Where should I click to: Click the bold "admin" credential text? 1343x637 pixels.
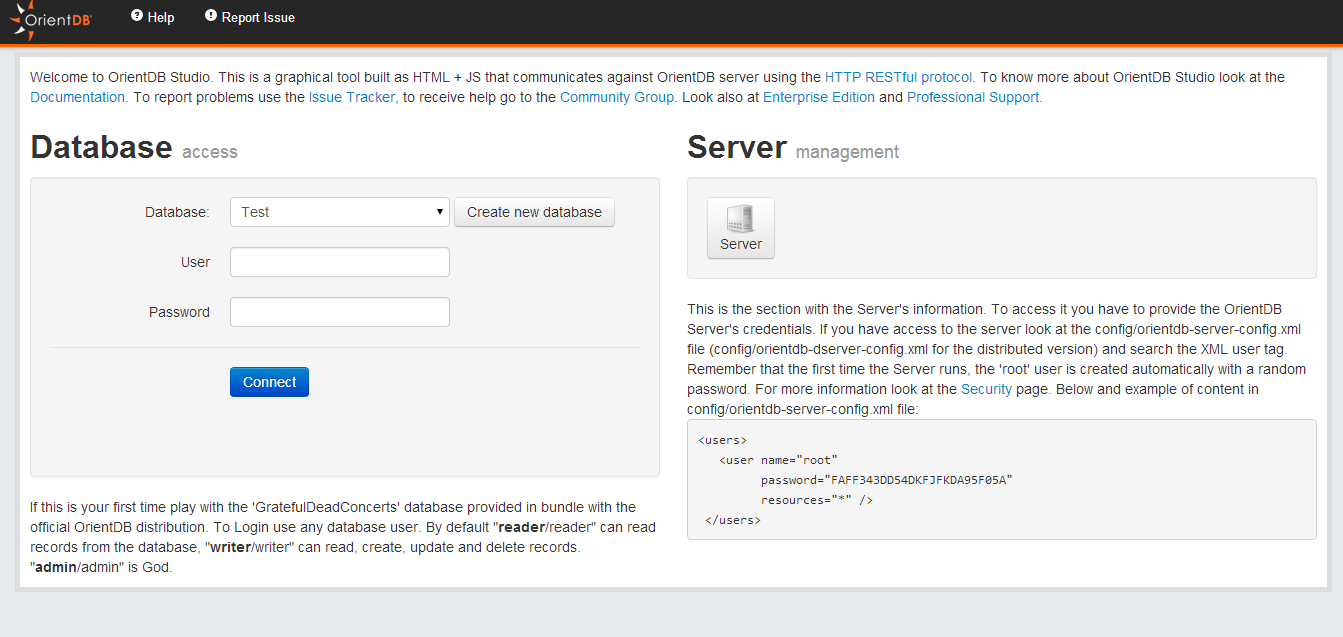[57, 567]
